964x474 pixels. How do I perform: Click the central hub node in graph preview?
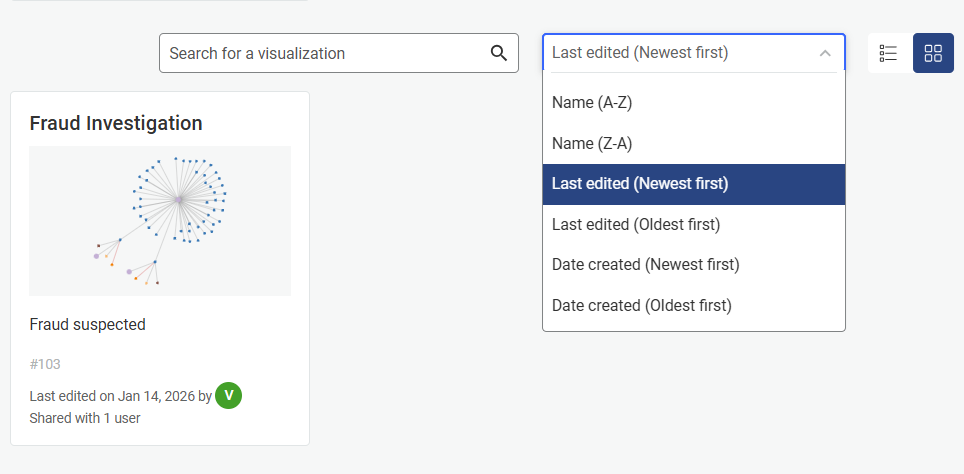tap(179, 200)
